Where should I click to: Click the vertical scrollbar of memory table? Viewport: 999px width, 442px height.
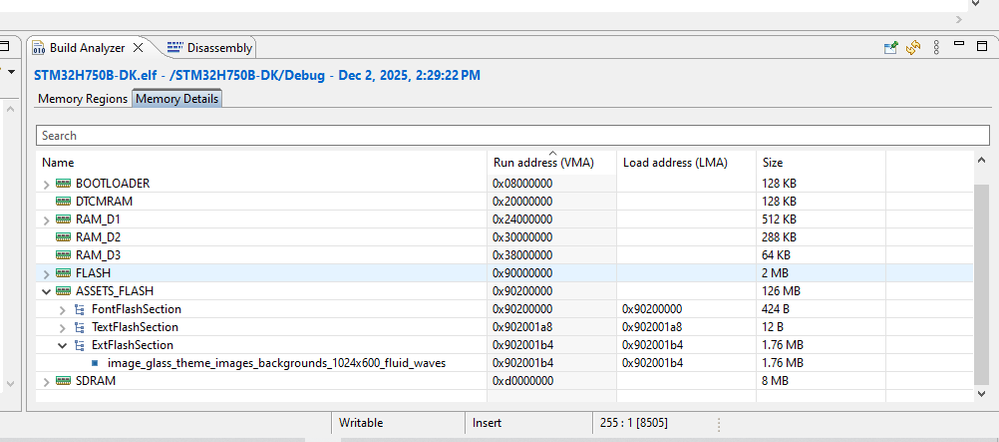tap(981, 280)
